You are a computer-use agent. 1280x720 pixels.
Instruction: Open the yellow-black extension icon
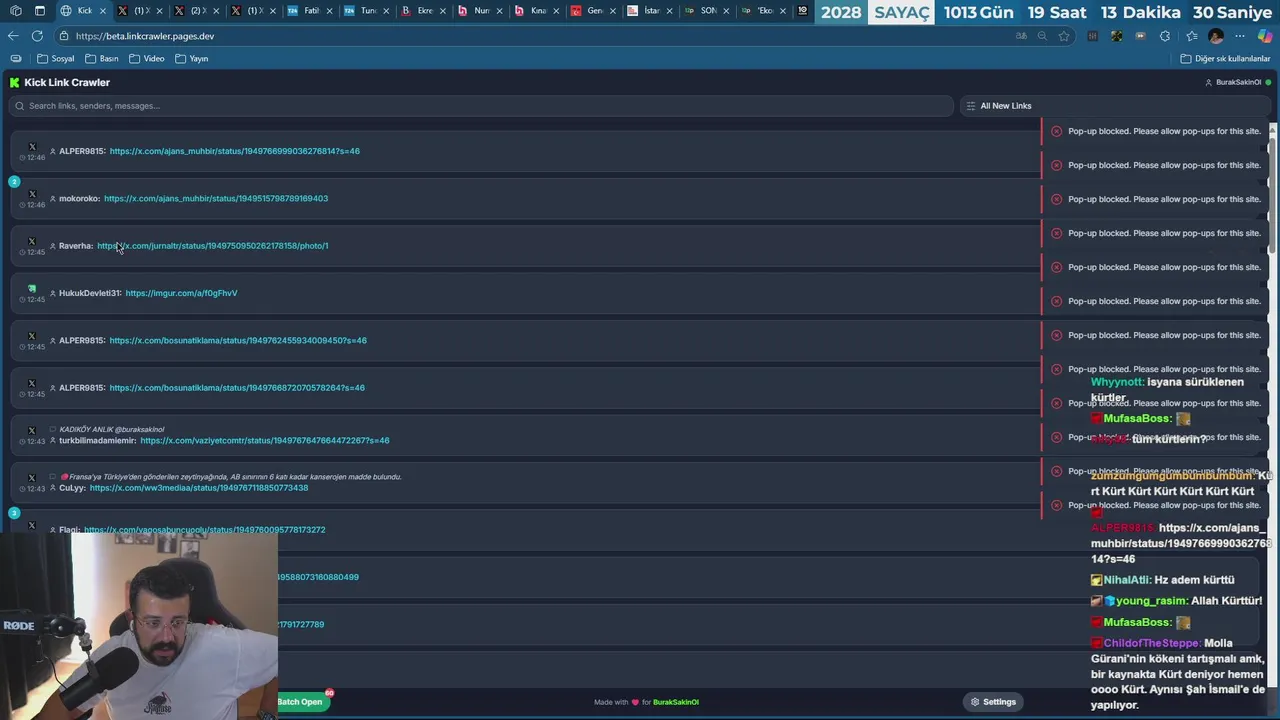1116,36
